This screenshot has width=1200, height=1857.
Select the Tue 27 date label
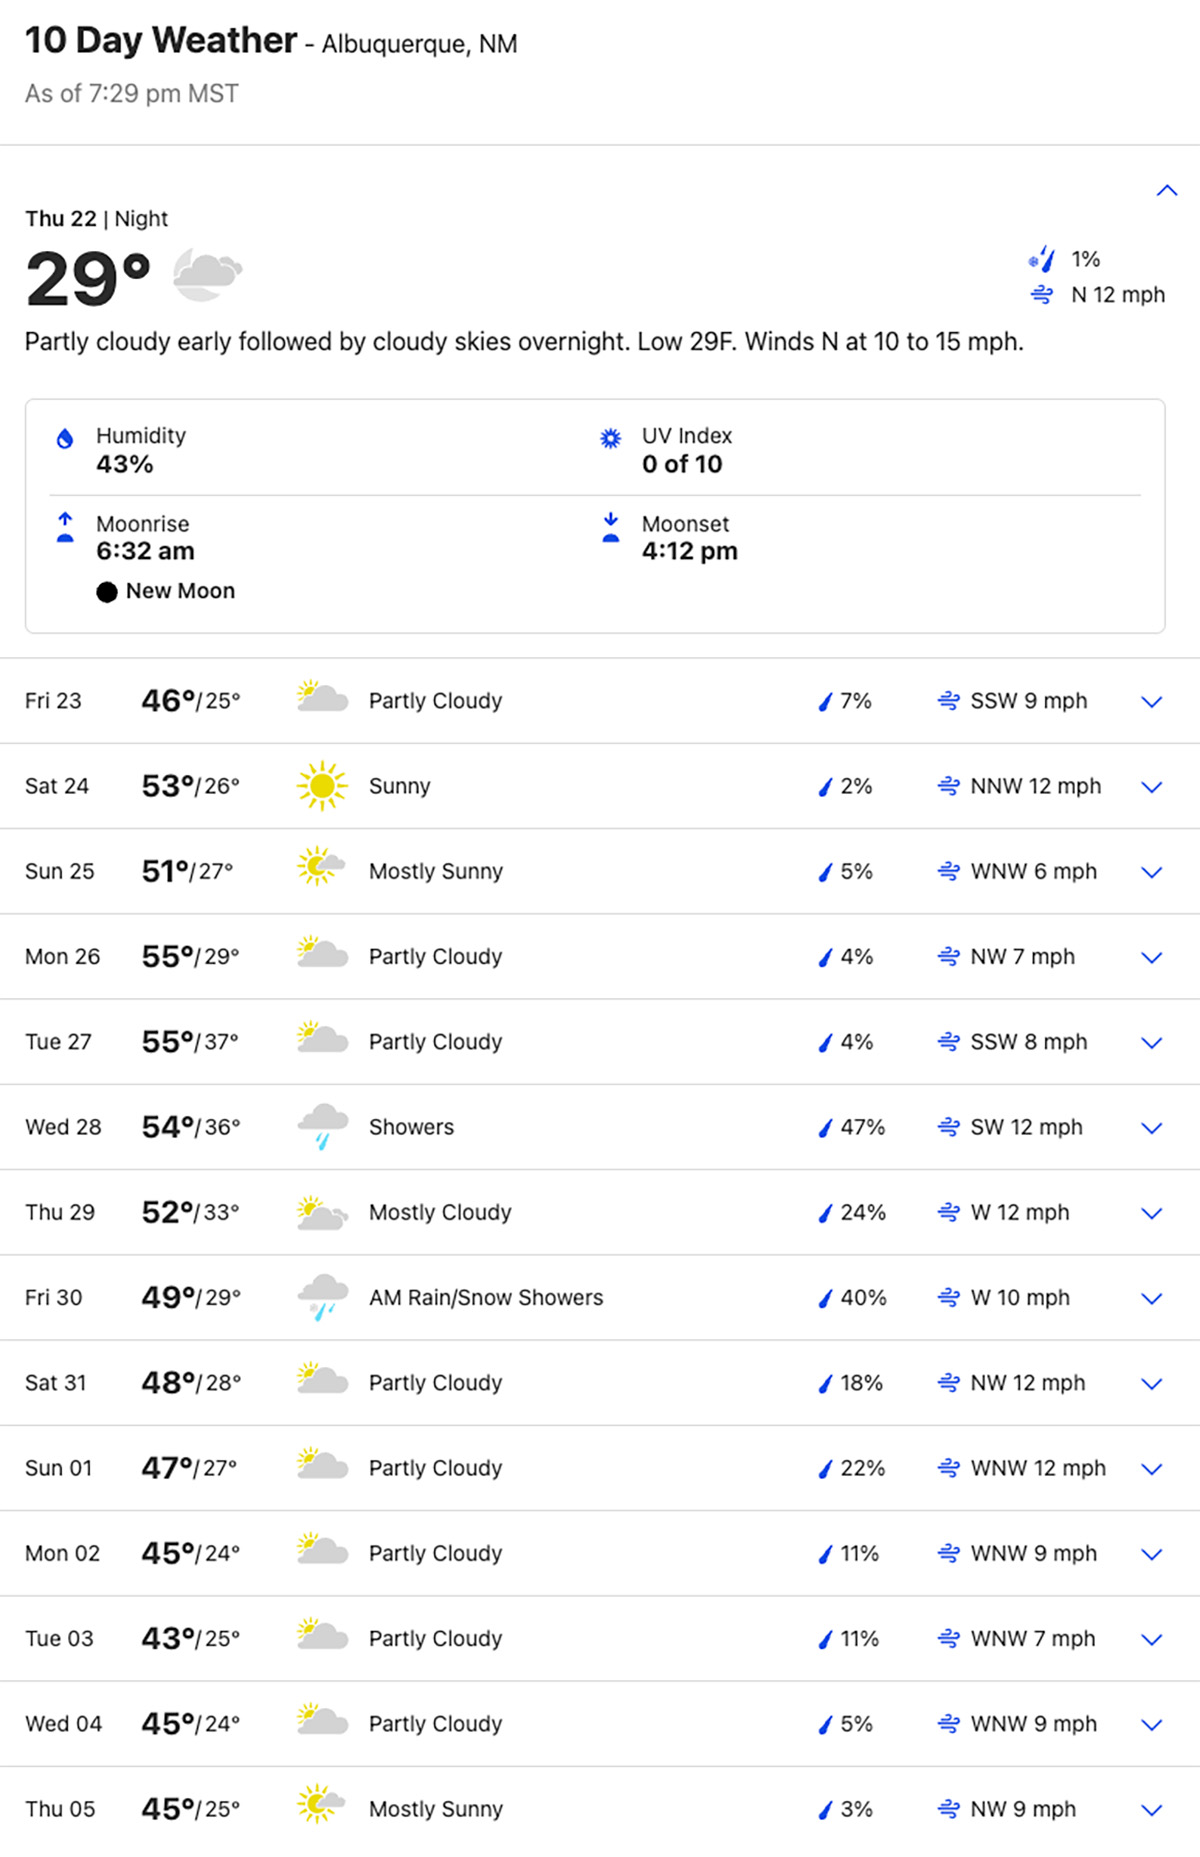click(x=58, y=1042)
